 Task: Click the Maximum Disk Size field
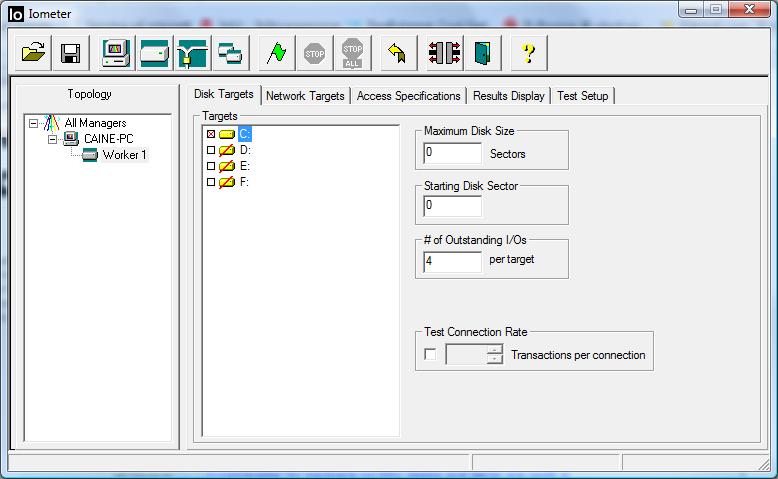click(453, 153)
